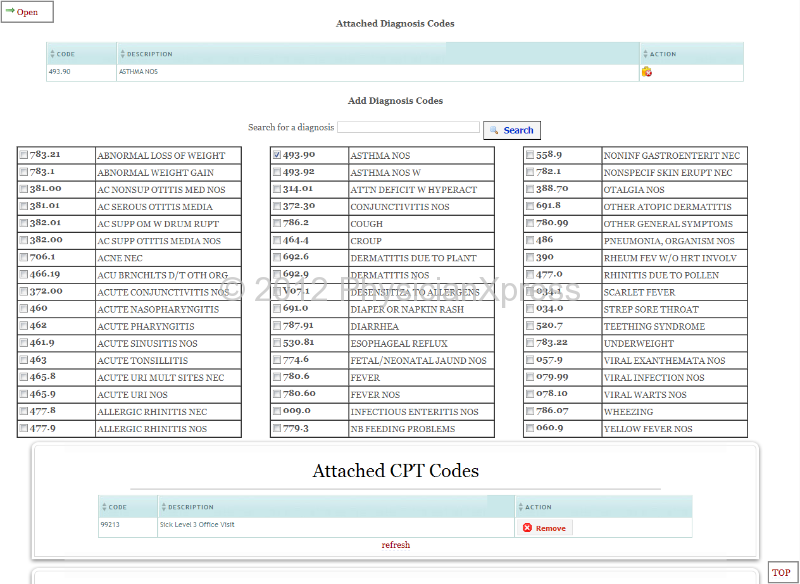This screenshot has height=584, width=800.
Task: Click the delete icon for Asthma NOS diagnosis
Action: (647, 72)
